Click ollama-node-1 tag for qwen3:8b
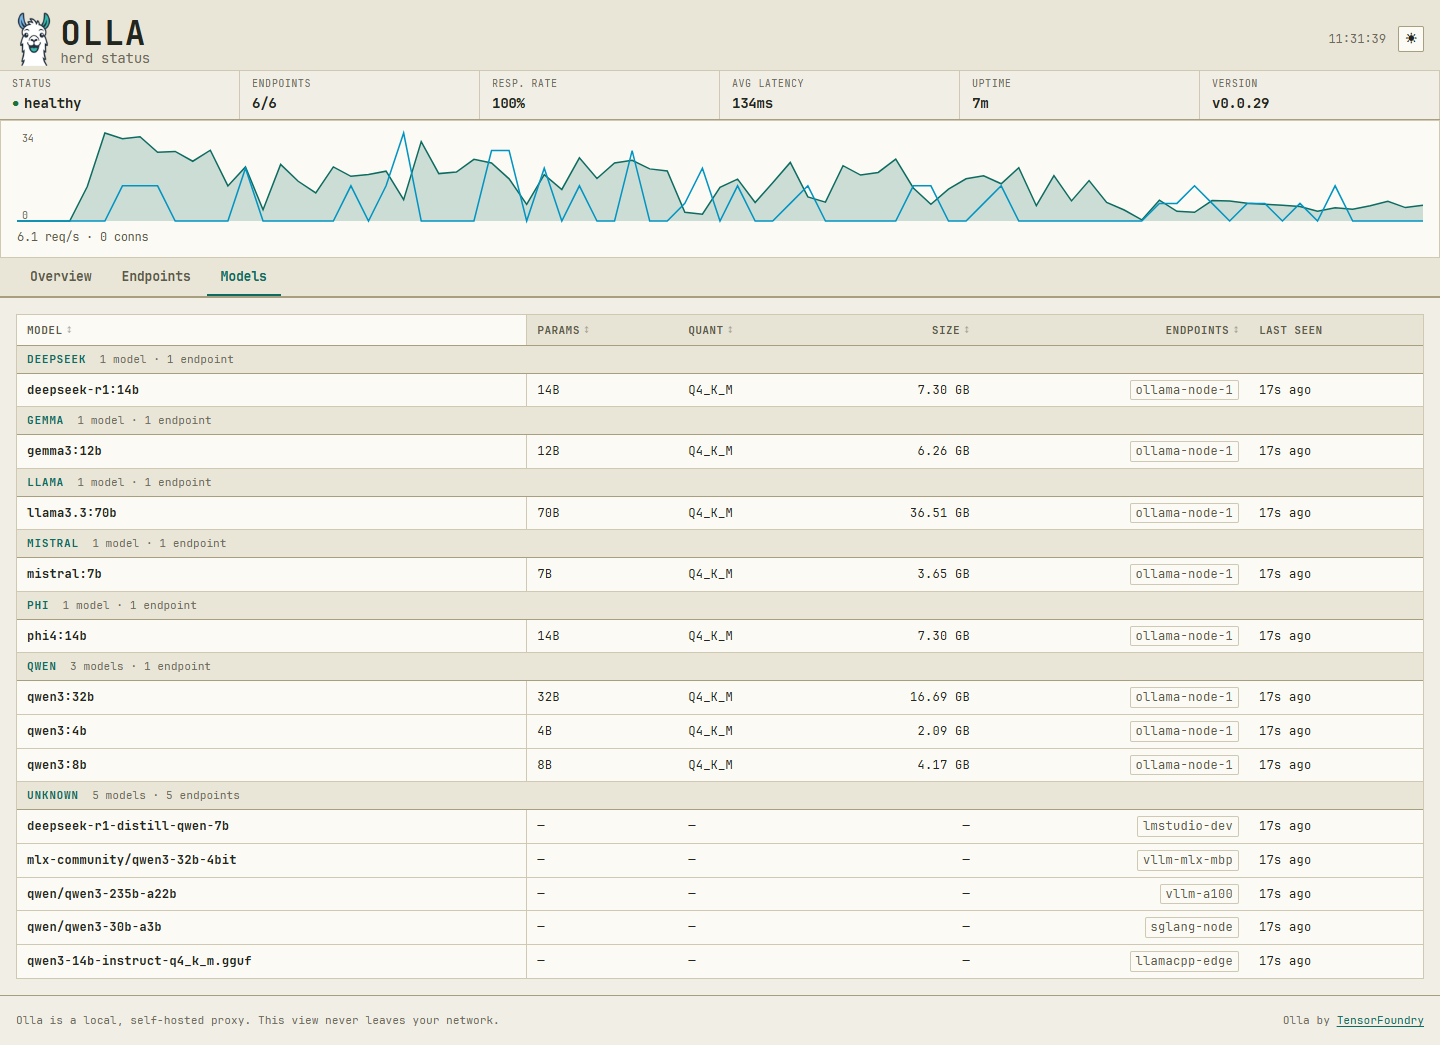 point(1184,765)
